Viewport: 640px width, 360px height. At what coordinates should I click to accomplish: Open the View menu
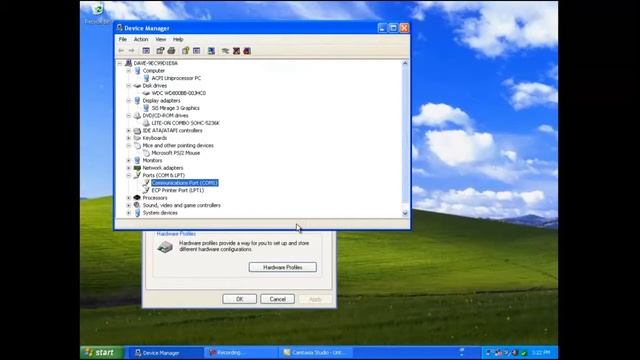(160, 39)
